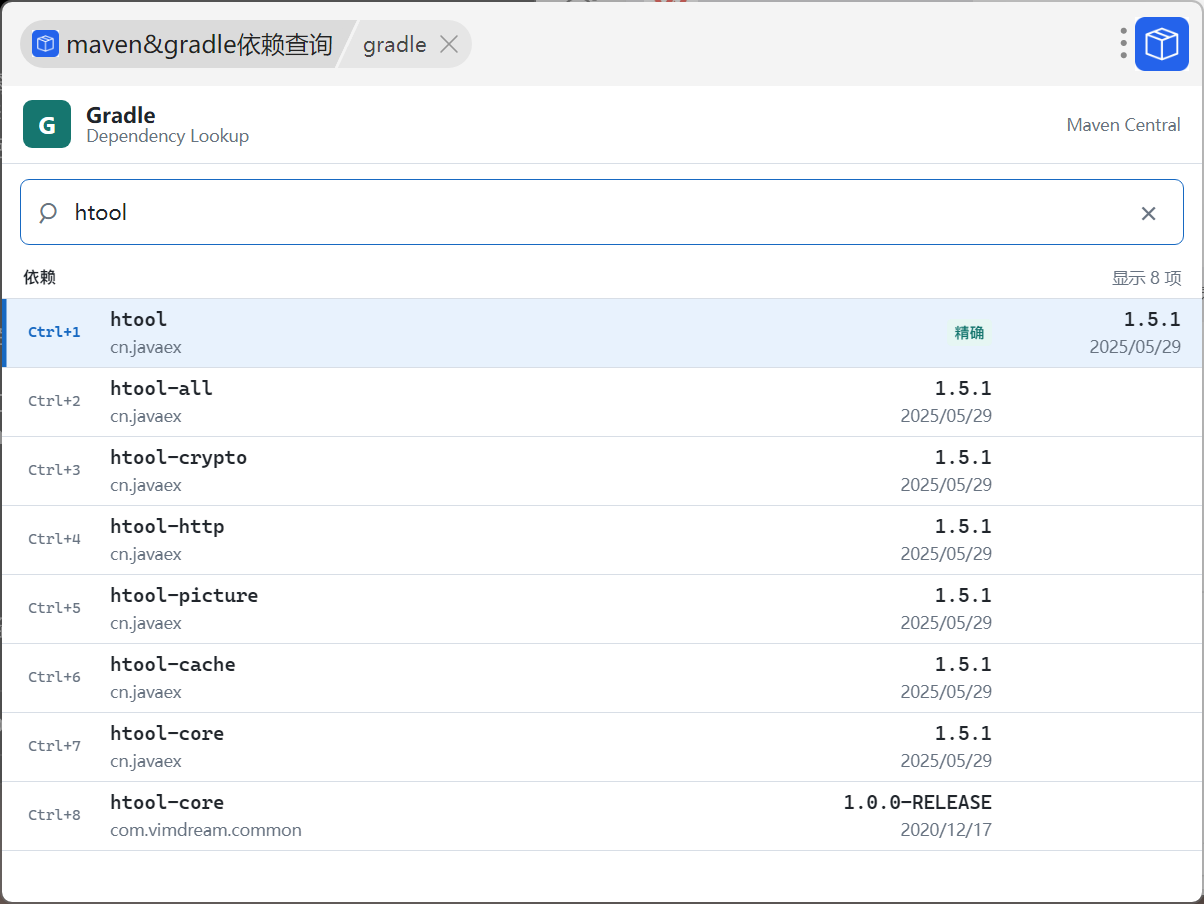Click the small cube icon beside maven&gradle依赖查询
Image resolution: width=1204 pixels, height=904 pixels.
[45, 44]
